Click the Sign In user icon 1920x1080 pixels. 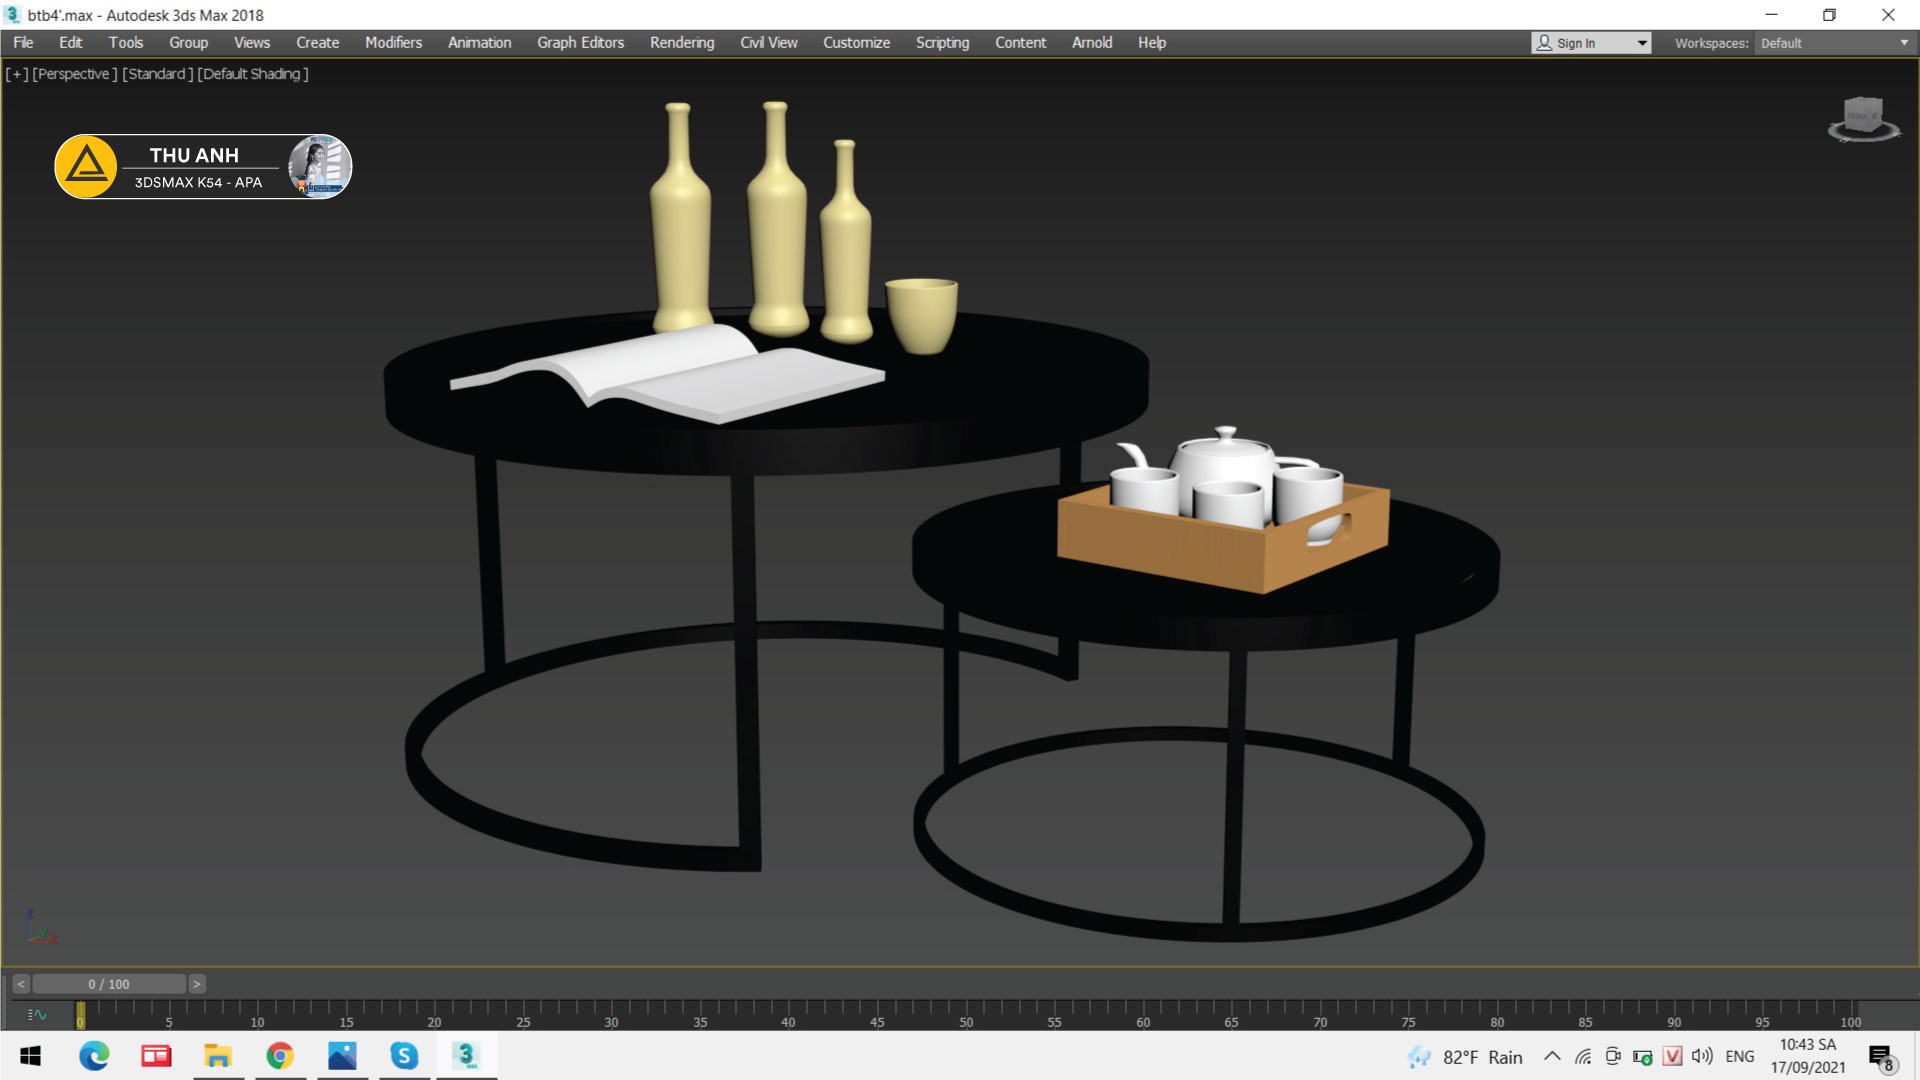pyautogui.click(x=1545, y=43)
